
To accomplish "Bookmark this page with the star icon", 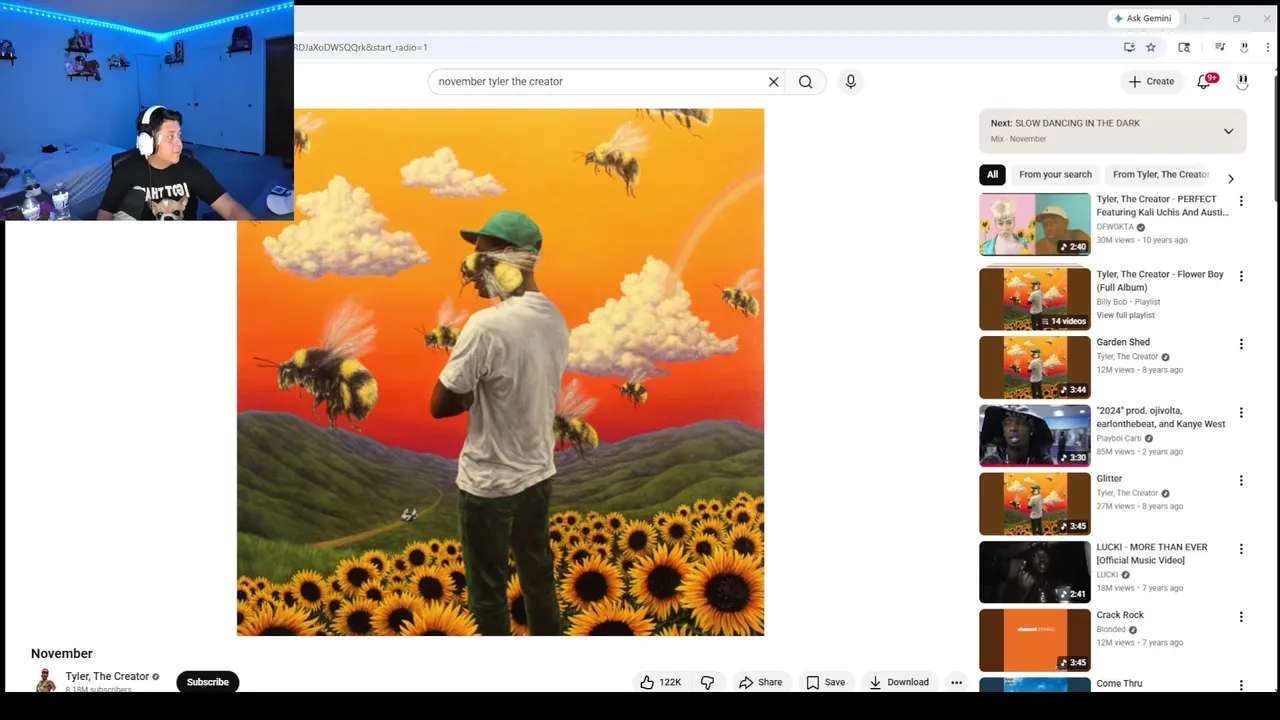I will pos(1151,47).
